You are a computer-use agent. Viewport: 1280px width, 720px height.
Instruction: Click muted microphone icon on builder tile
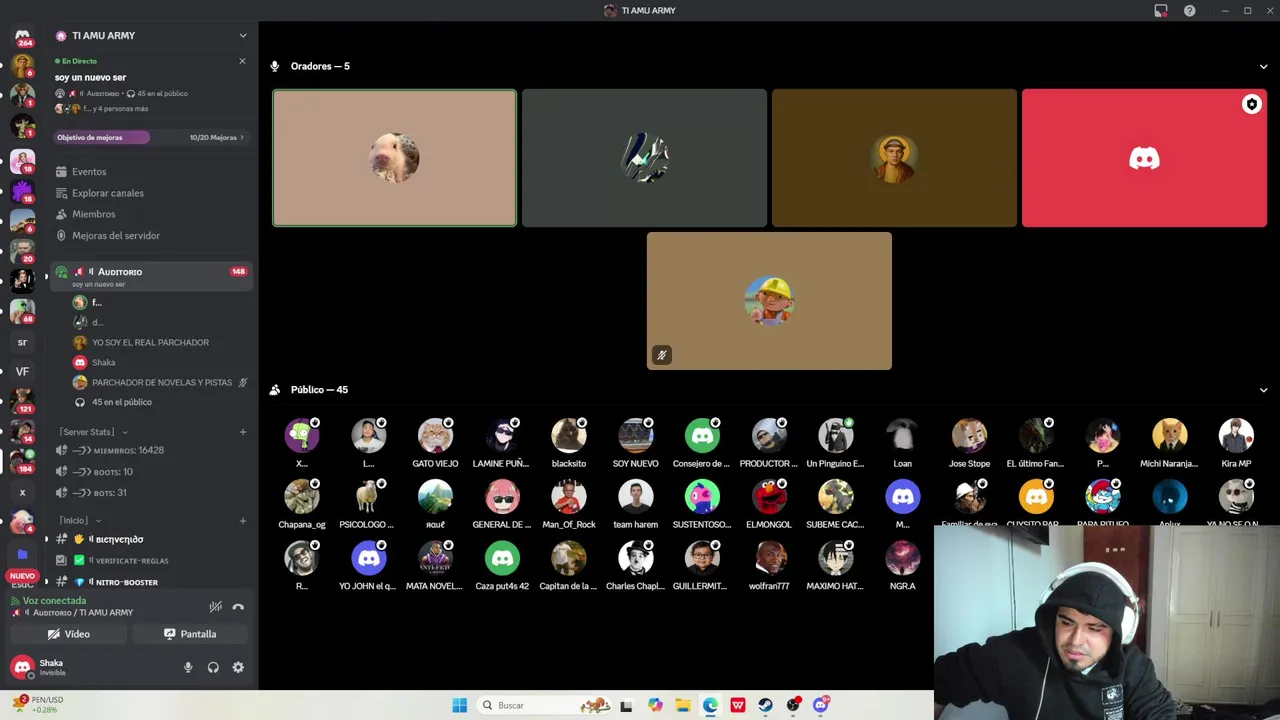pos(661,355)
